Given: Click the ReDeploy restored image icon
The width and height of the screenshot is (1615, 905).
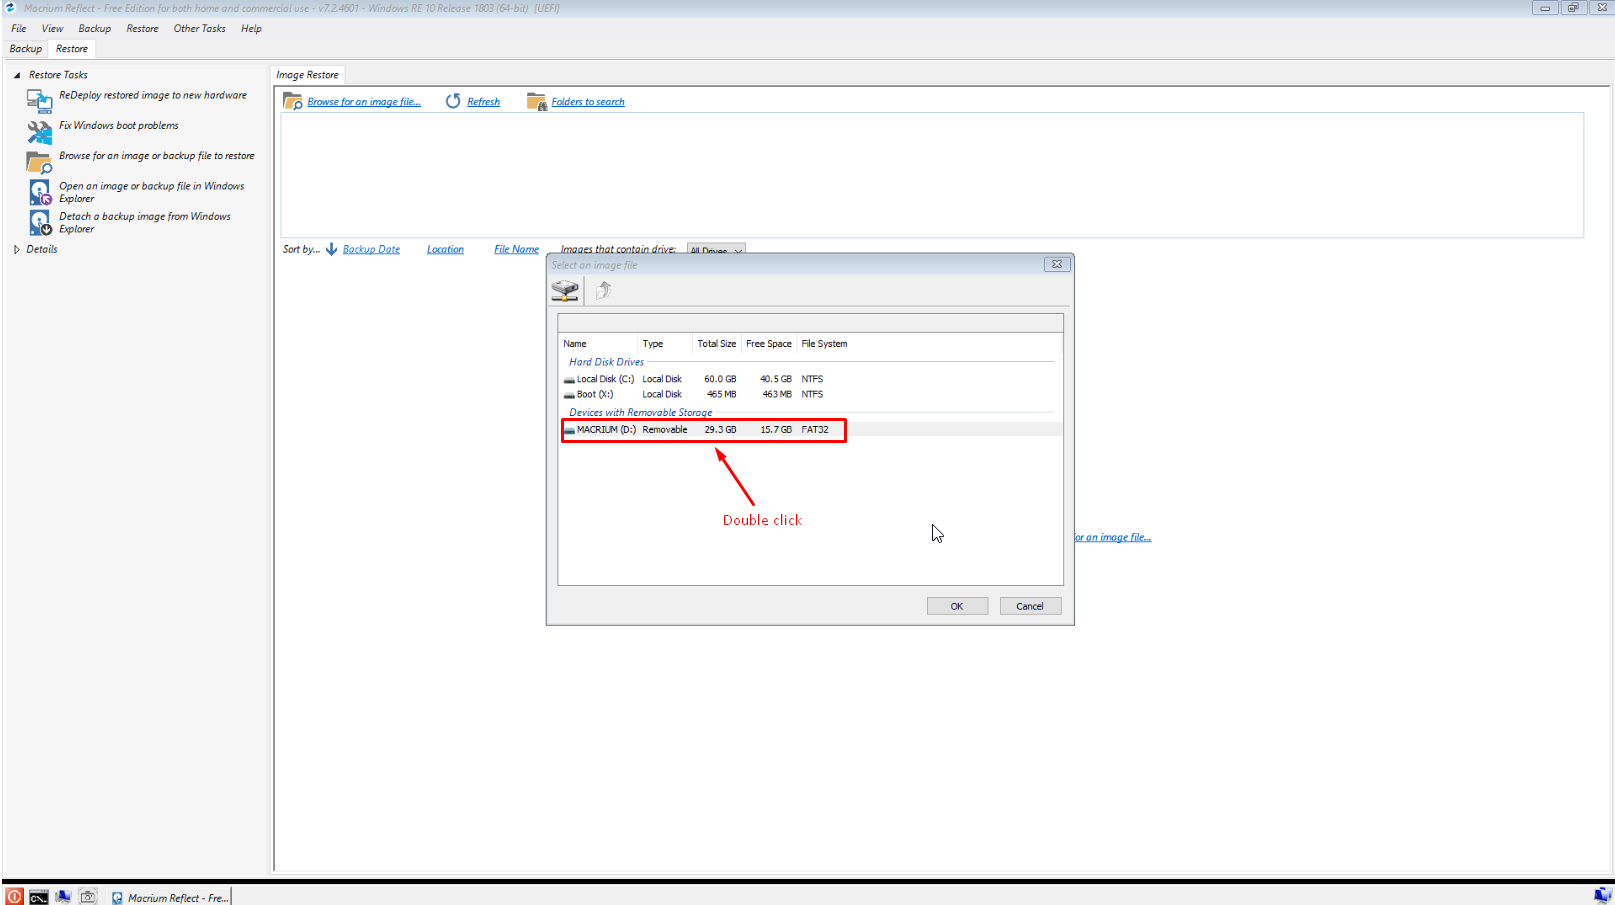Looking at the screenshot, I should (39, 101).
